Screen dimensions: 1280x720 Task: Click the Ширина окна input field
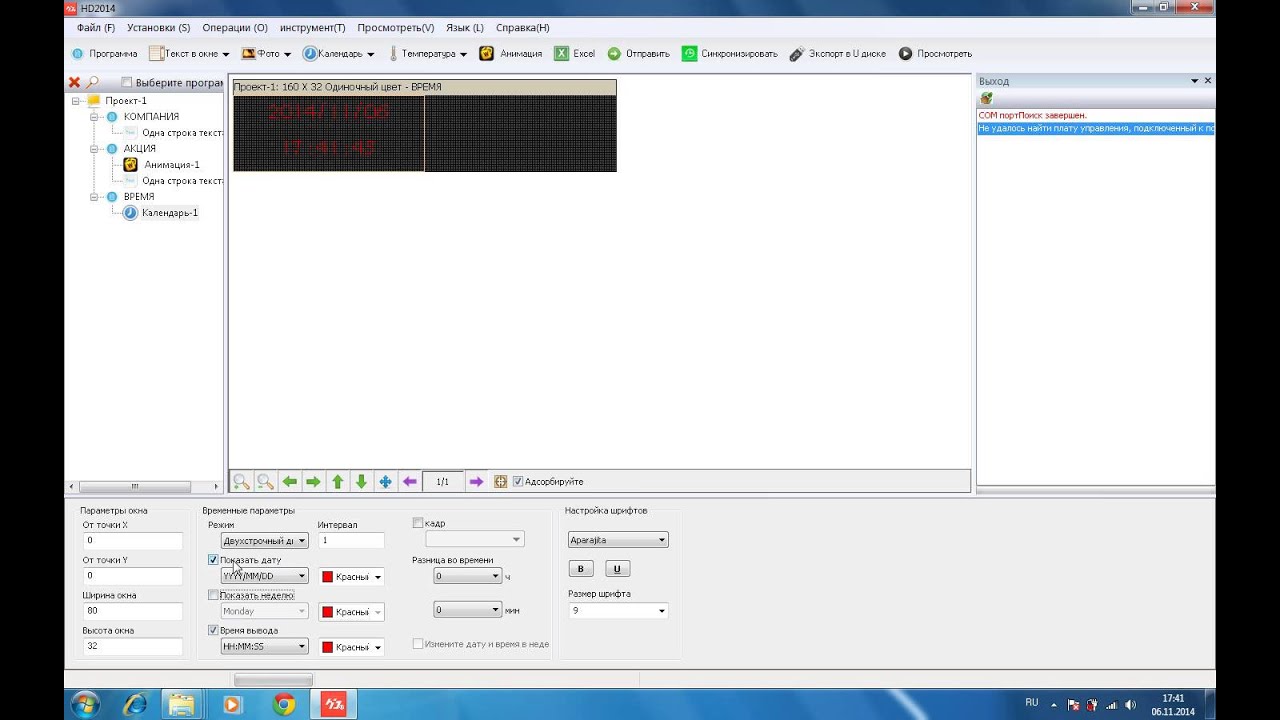tap(133, 611)
